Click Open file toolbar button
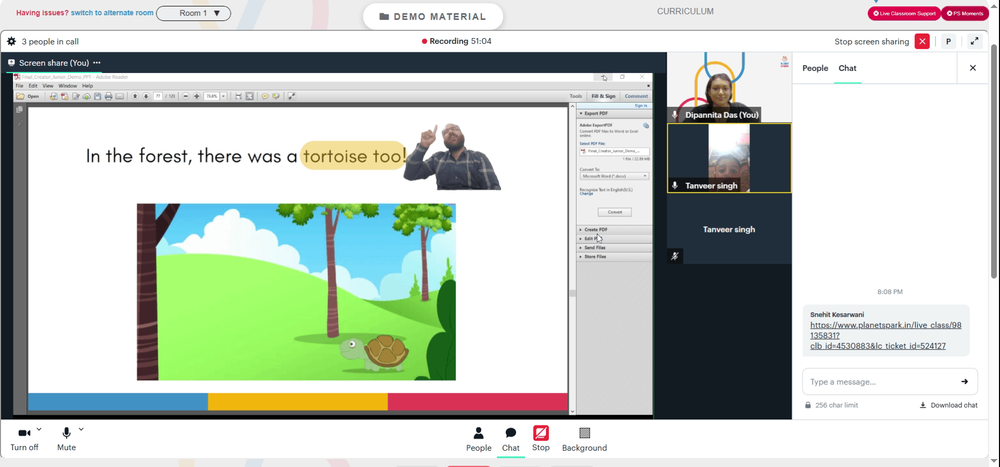 click(28, 96)
